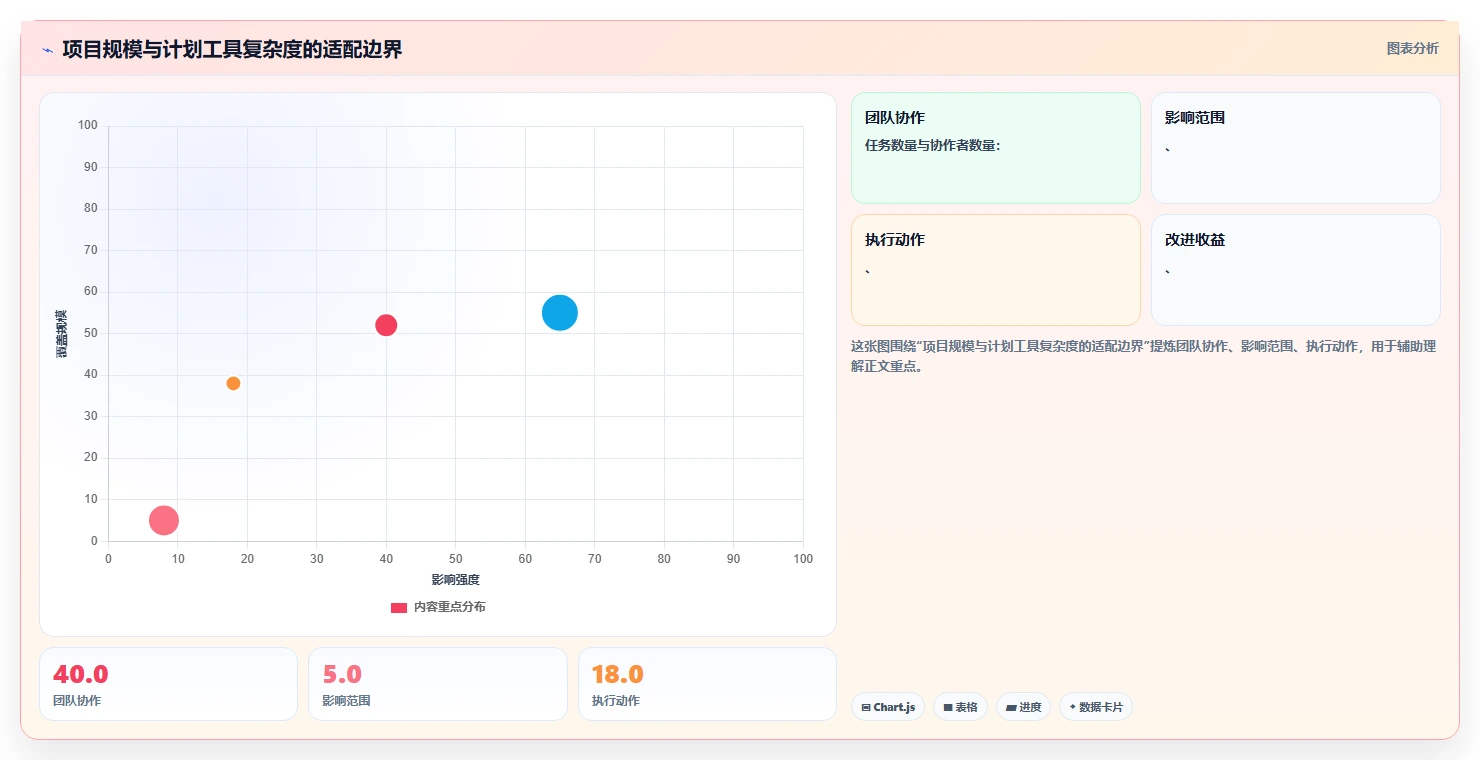Click the Chart.js tag
The height and width of the screenshot is (760, 1480).
(x=888, y=707)
